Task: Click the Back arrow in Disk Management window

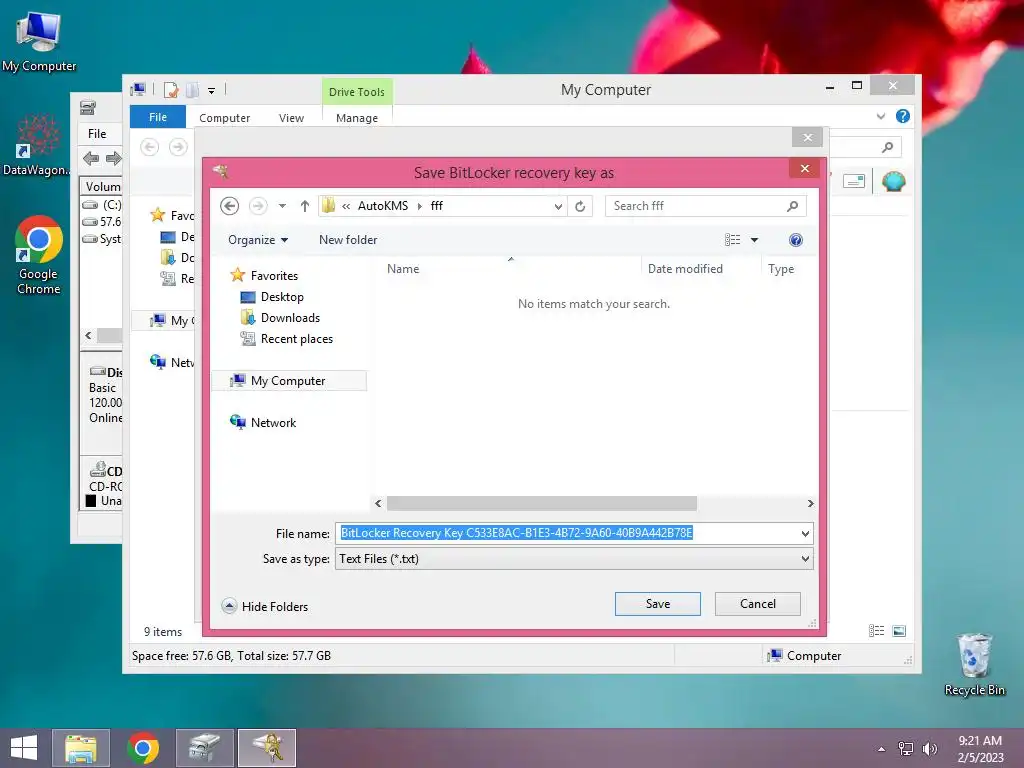Action: 91,158
